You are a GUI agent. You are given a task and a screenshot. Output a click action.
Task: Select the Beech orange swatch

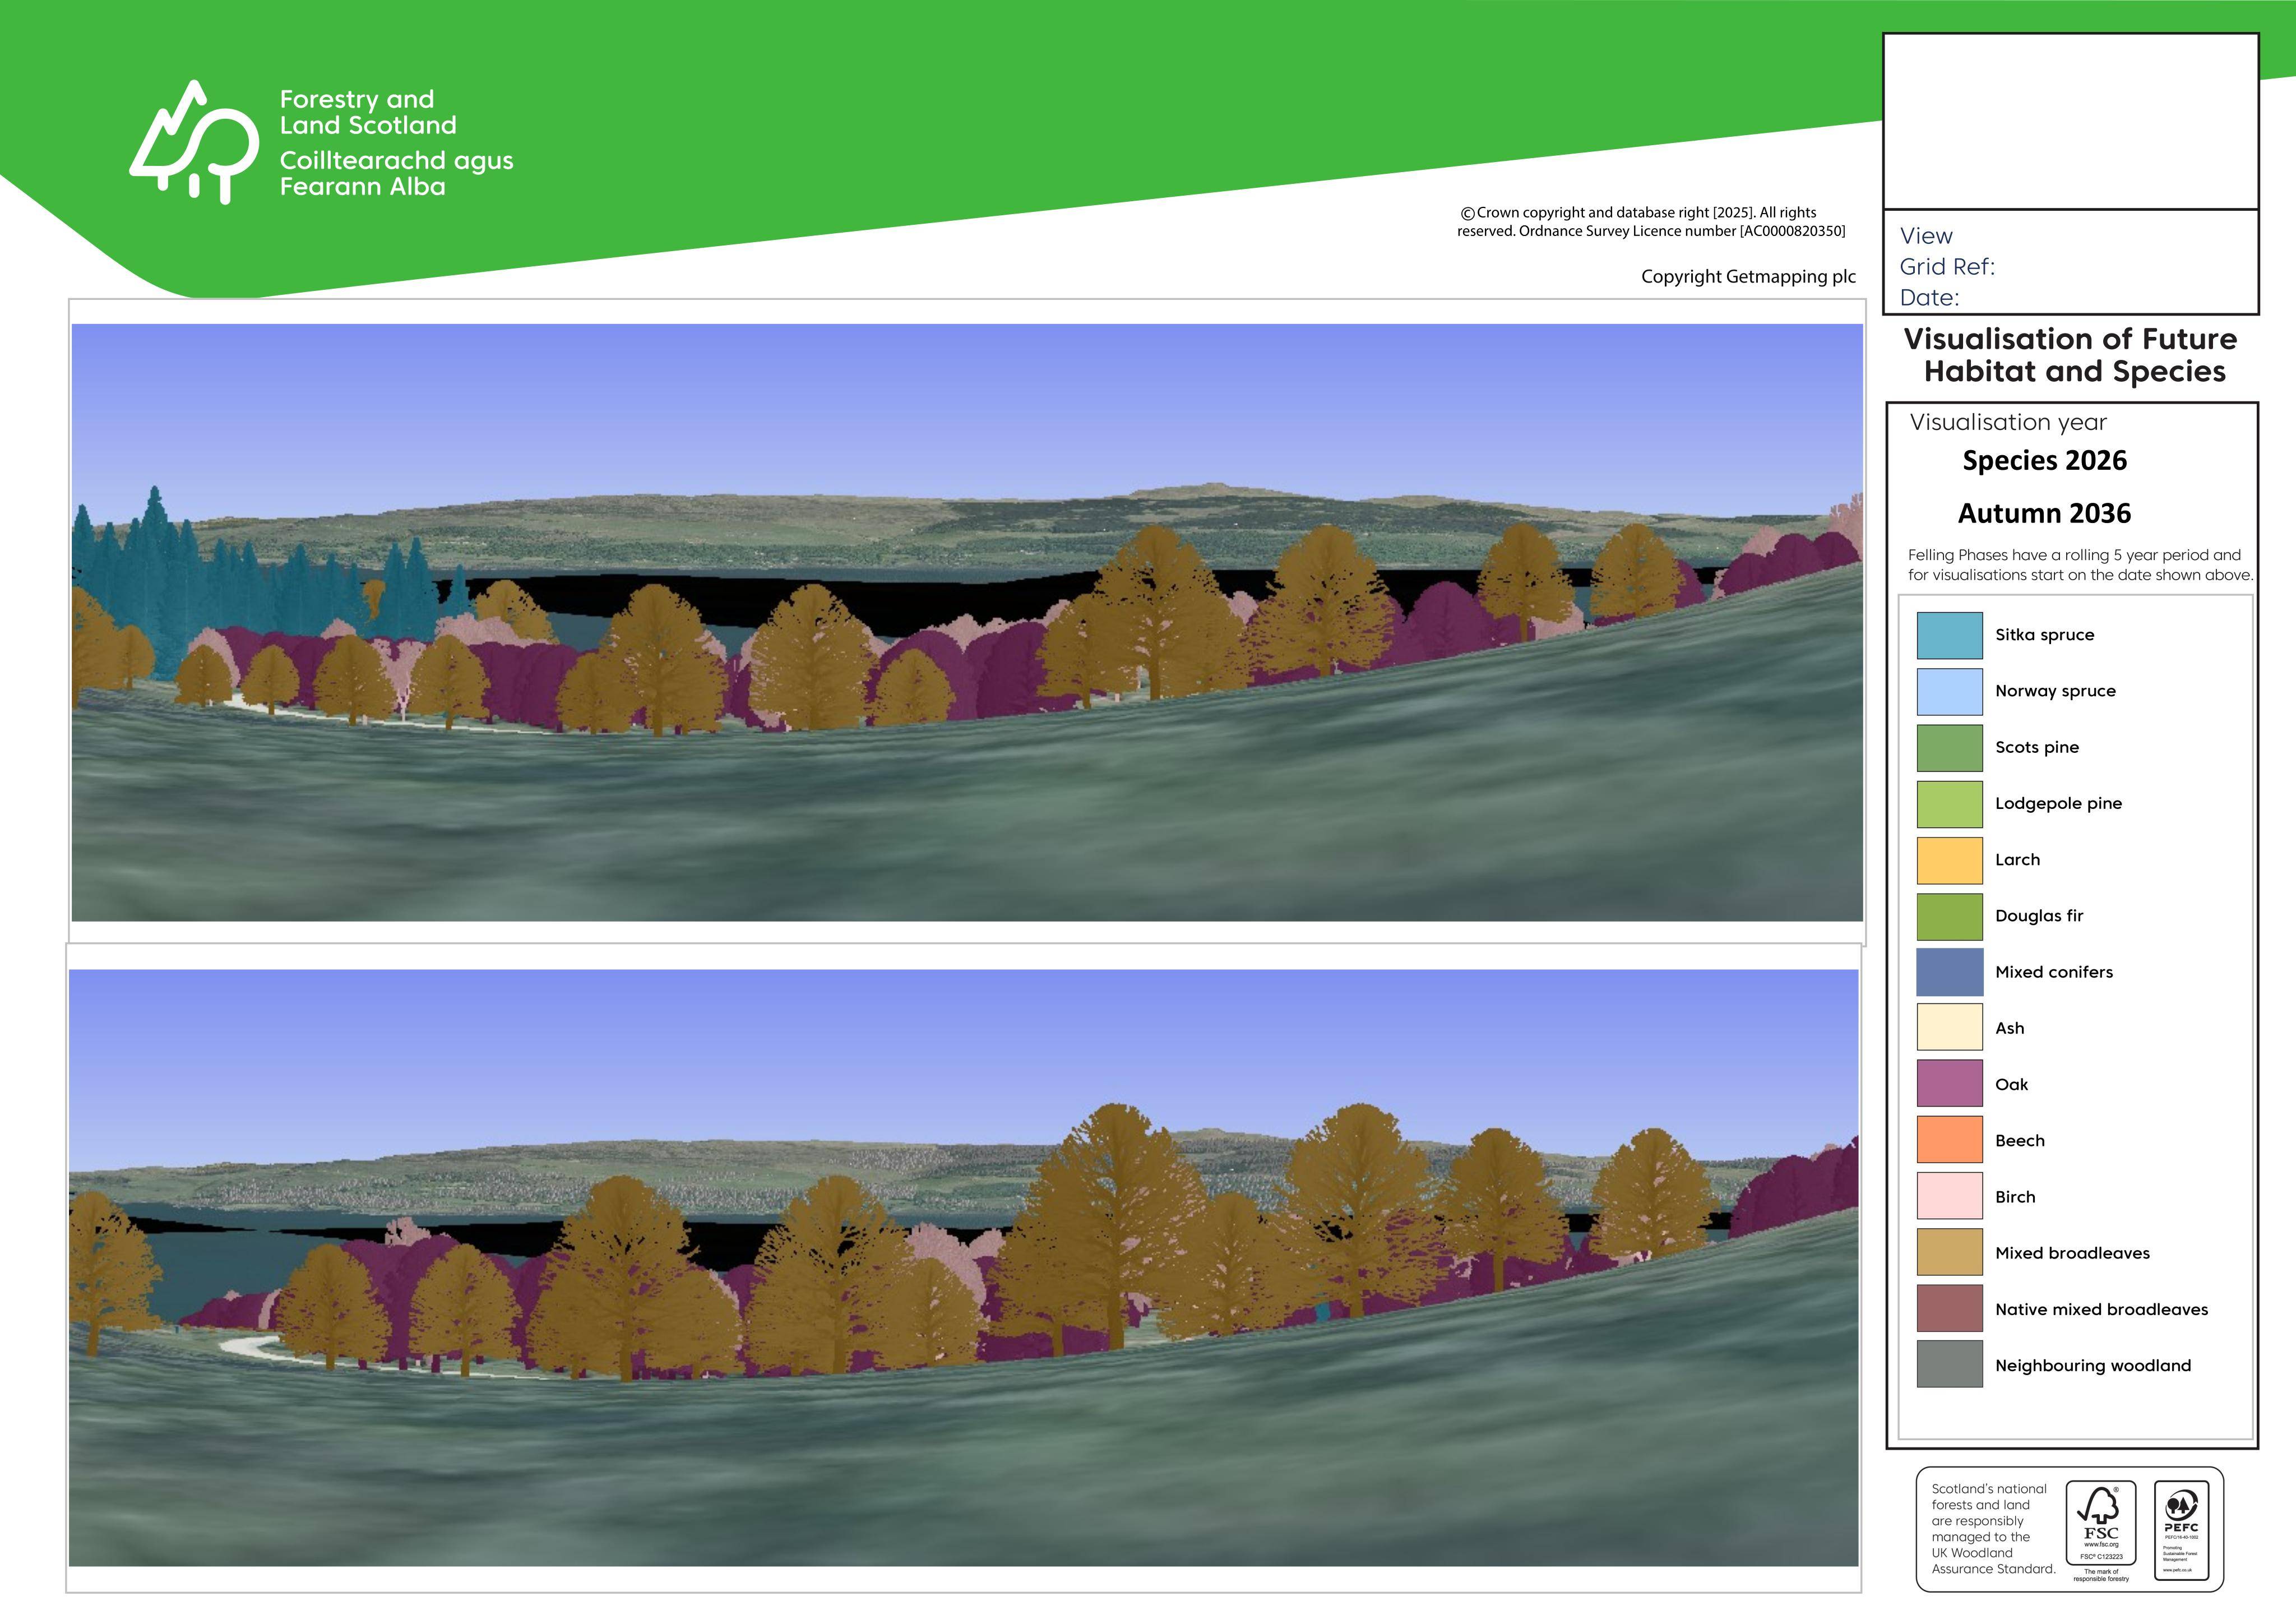click(x=1949, y=1141)
